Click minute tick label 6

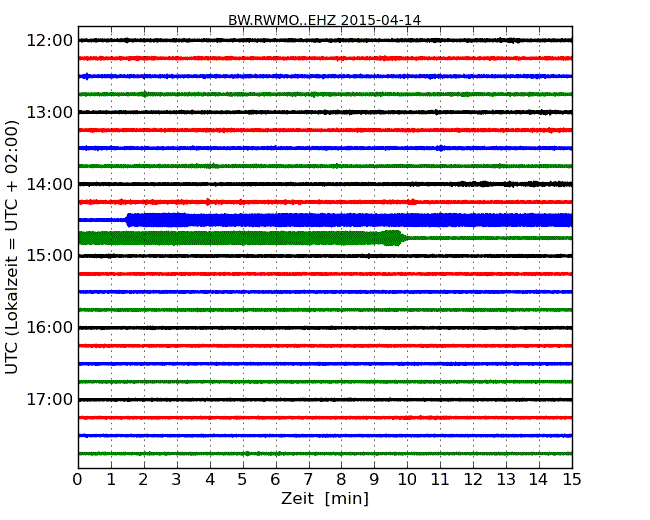click(275, 479)
